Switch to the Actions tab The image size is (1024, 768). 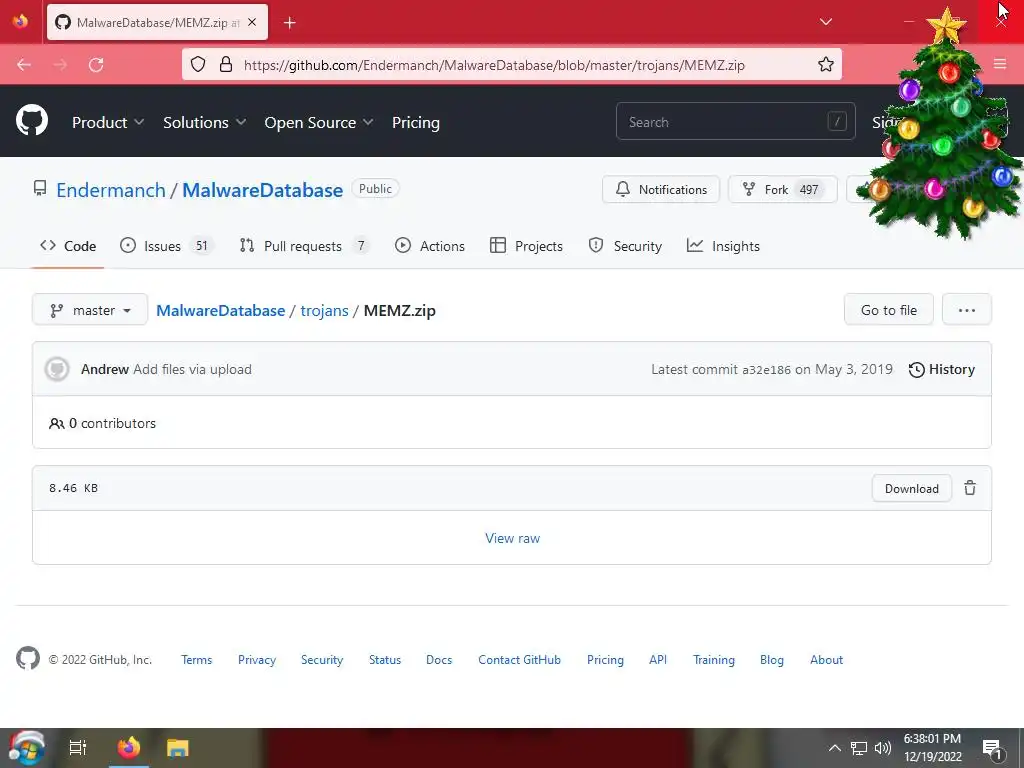click(430, 246)
